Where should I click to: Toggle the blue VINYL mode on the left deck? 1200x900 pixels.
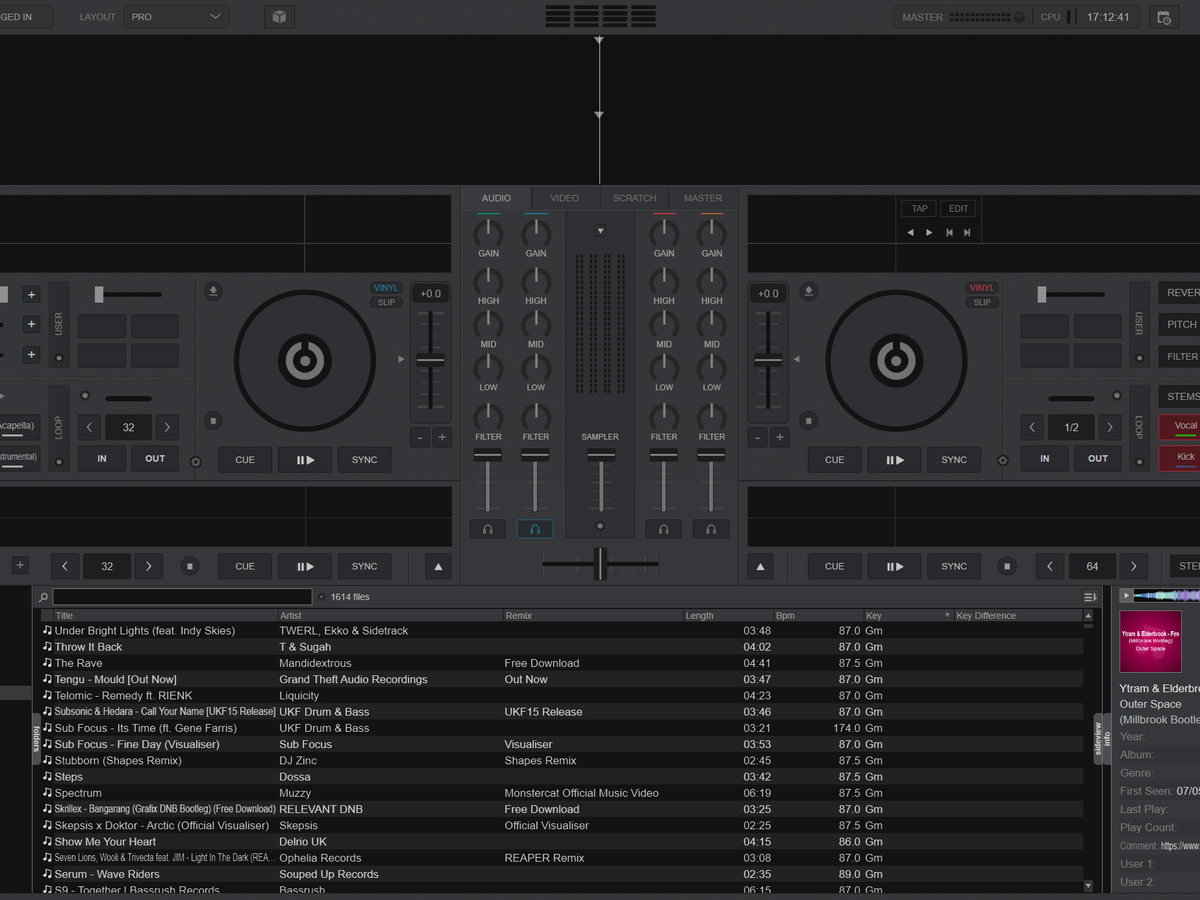coord(386,288)
